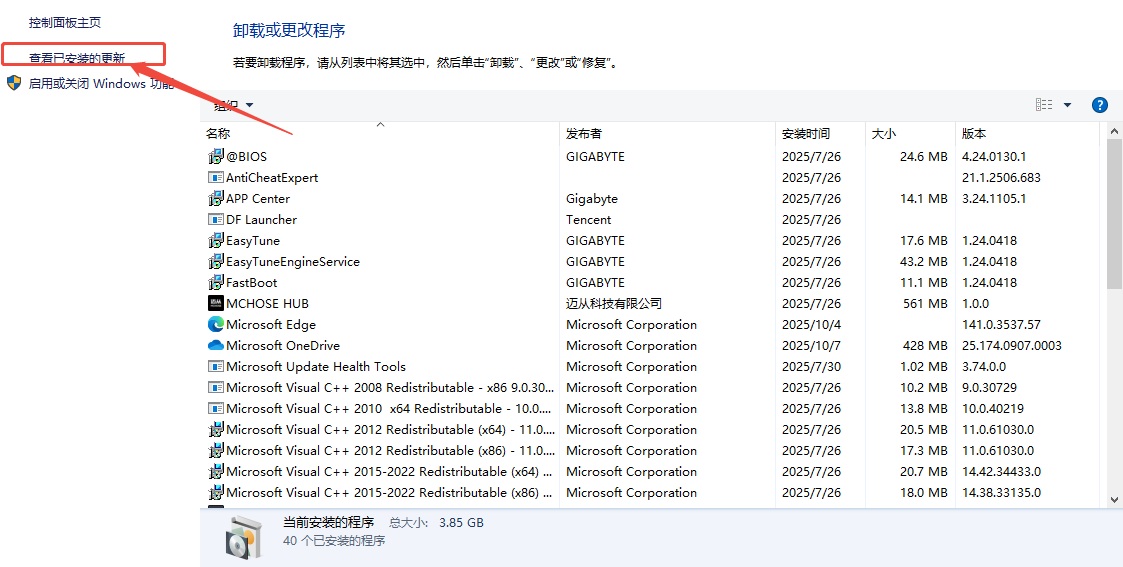Open the 查看已安装的更新 link
Screen dimensions: 1123x567
click(x=77, y=58)
